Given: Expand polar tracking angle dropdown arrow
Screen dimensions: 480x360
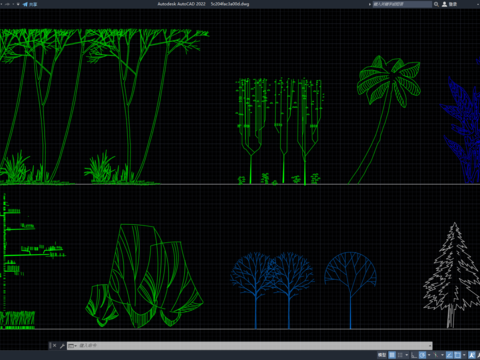Looking at the screenshot, I should tap(429, 355).
